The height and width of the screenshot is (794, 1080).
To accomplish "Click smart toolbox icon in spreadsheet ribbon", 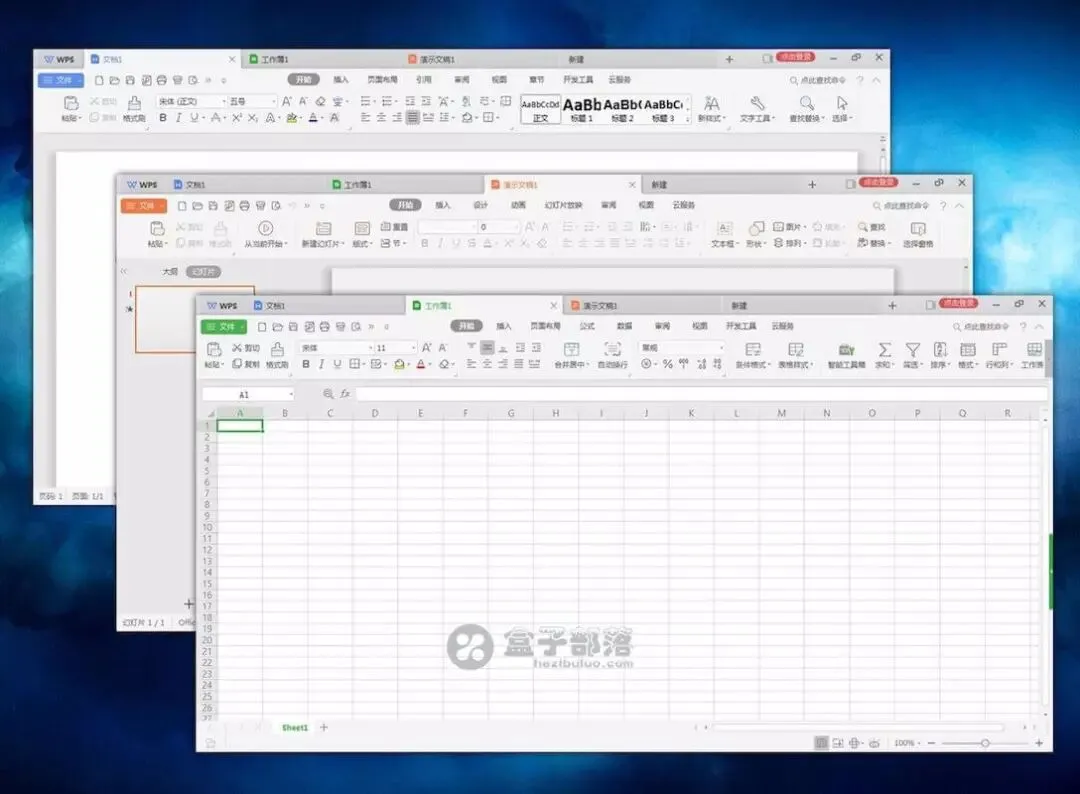I will [847, 350].
